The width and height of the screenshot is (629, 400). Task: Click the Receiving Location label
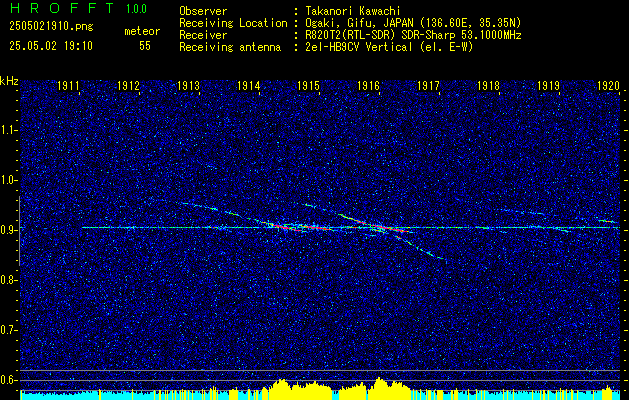click(233, 23)
